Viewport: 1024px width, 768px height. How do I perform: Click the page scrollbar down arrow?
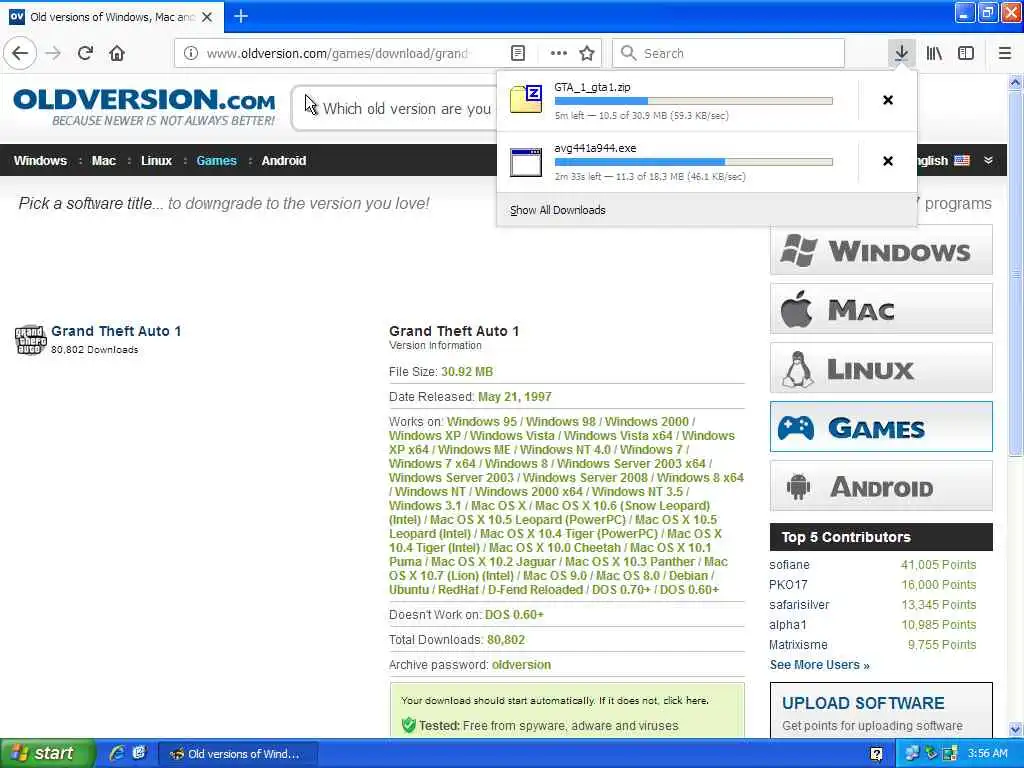1015,729
